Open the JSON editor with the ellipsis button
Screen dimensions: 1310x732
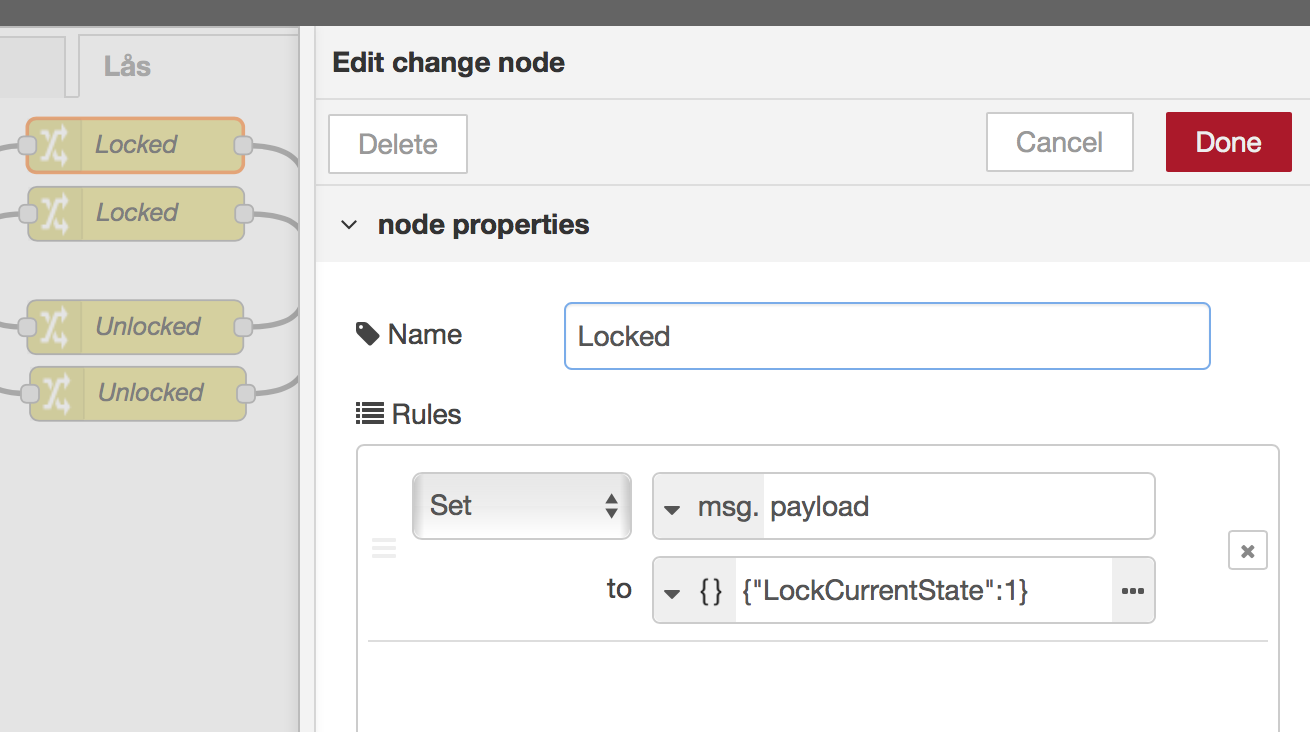1132,591
